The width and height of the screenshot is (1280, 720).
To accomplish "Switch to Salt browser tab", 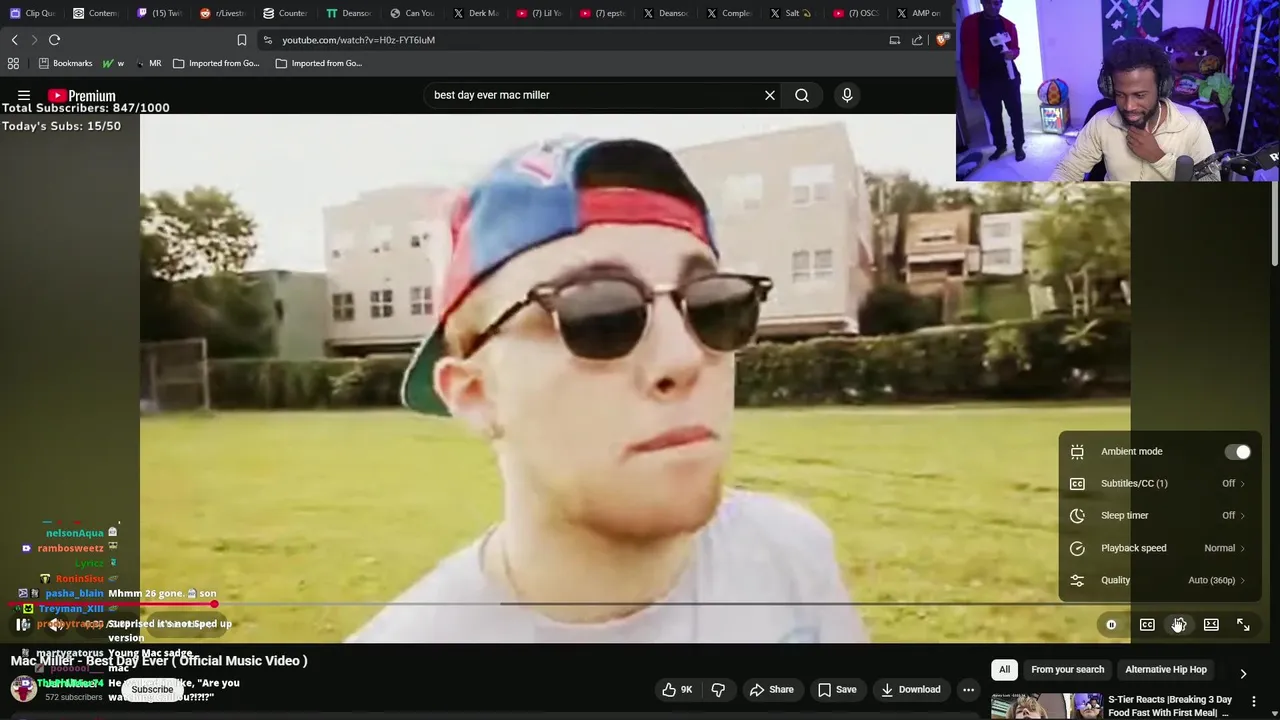I will tap(793, 13).
